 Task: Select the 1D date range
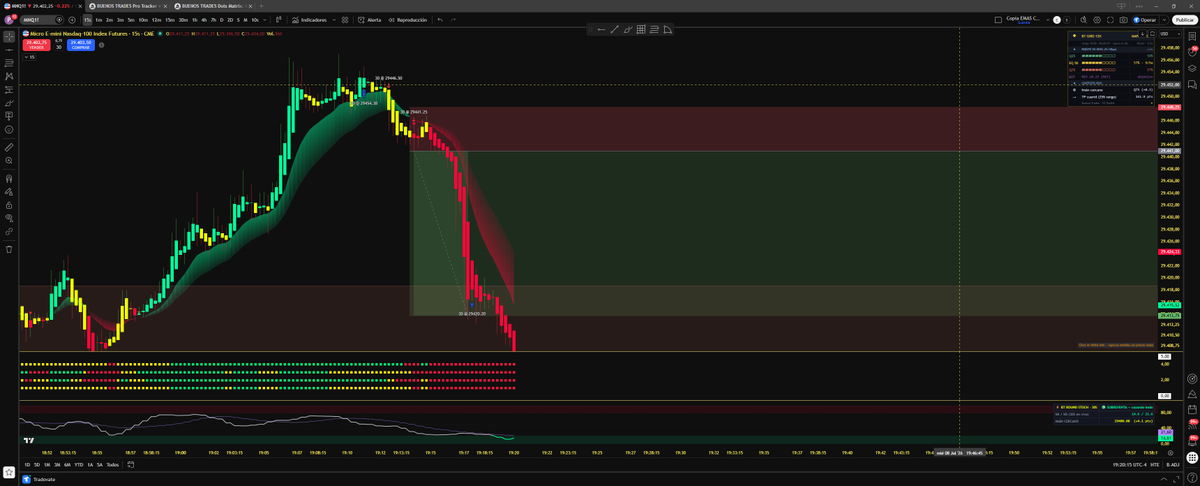pyautogui.click(x=27, y=464)
